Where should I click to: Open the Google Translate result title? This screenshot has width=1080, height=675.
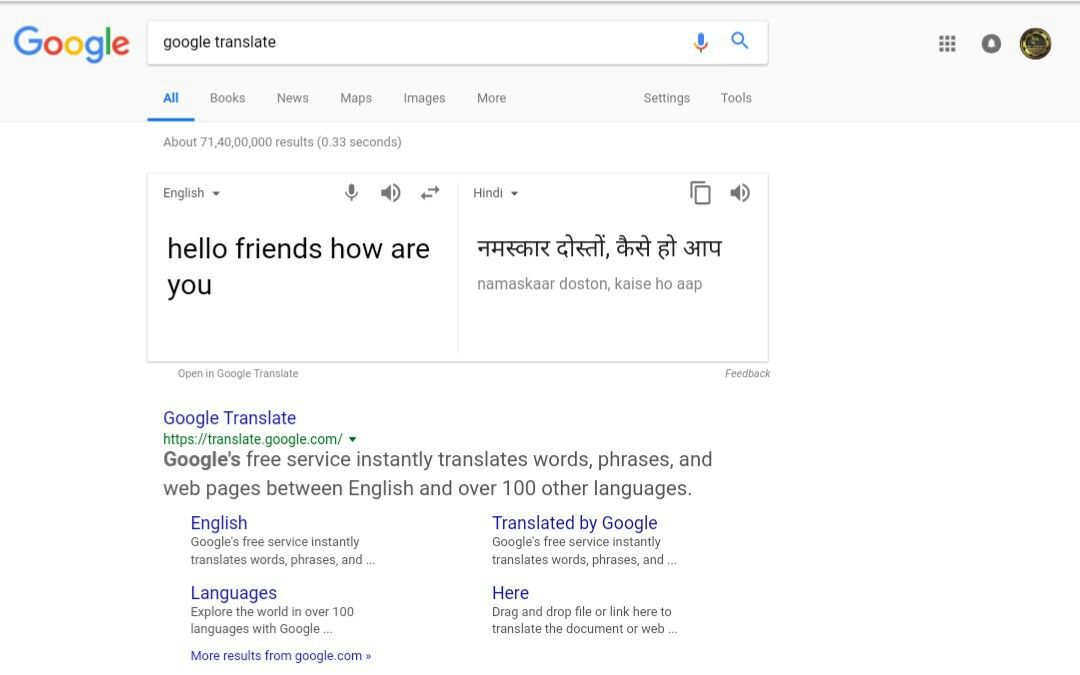point(229,418)
